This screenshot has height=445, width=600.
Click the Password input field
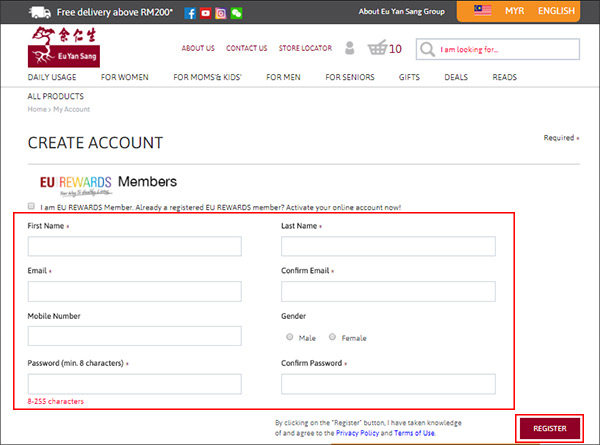point(135,384)
